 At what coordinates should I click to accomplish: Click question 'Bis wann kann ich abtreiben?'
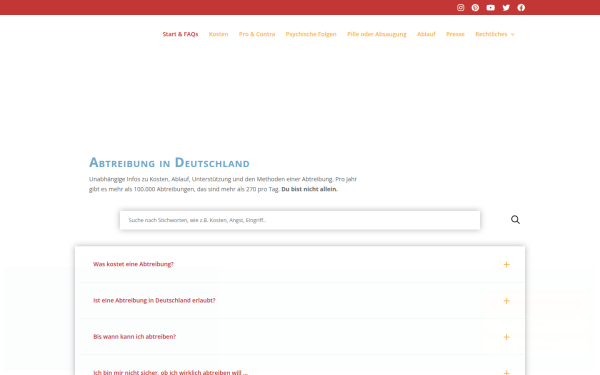pos(134,337)
